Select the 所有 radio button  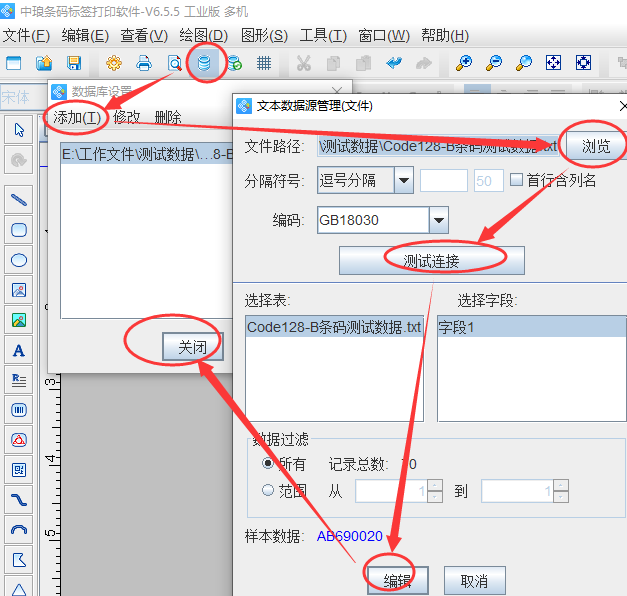pos(267,464)
